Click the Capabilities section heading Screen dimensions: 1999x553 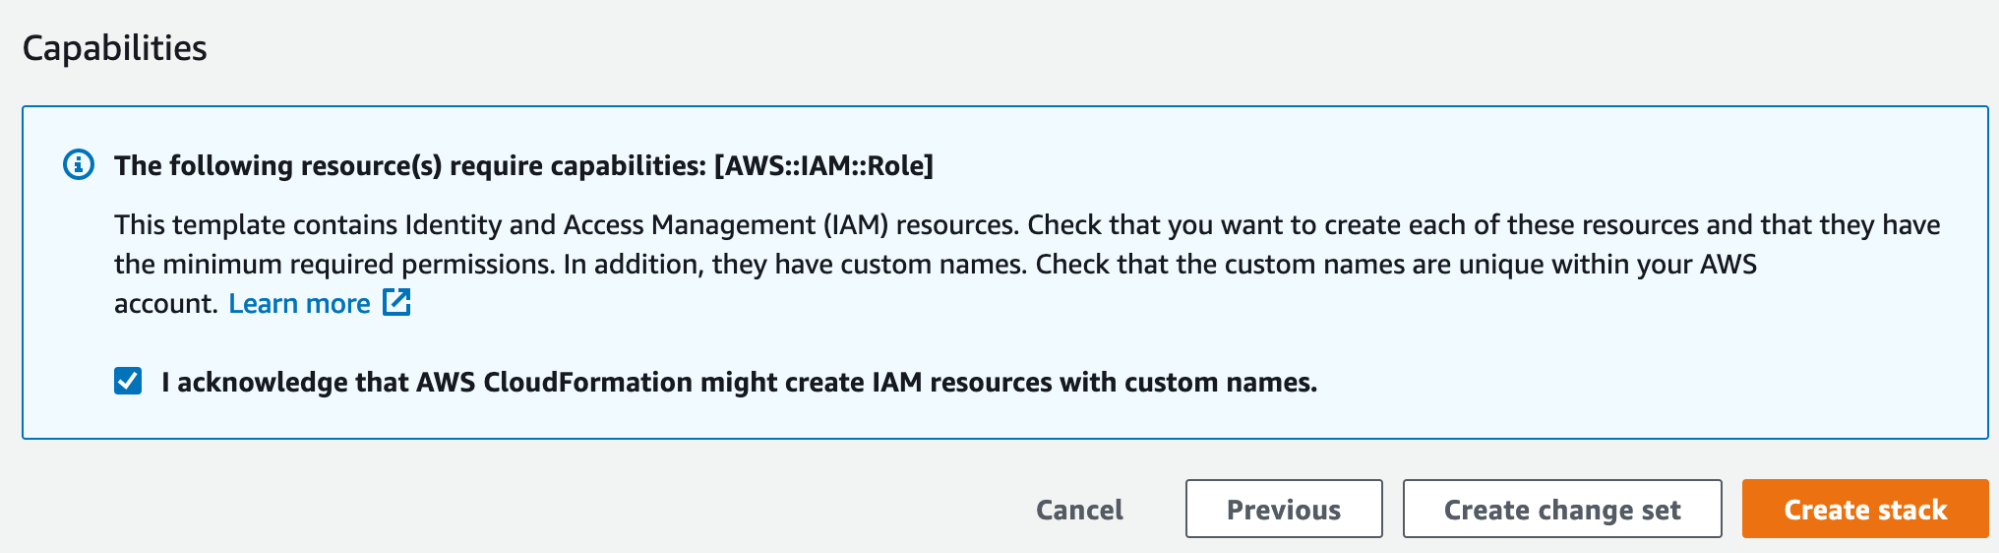pos(115,48)
